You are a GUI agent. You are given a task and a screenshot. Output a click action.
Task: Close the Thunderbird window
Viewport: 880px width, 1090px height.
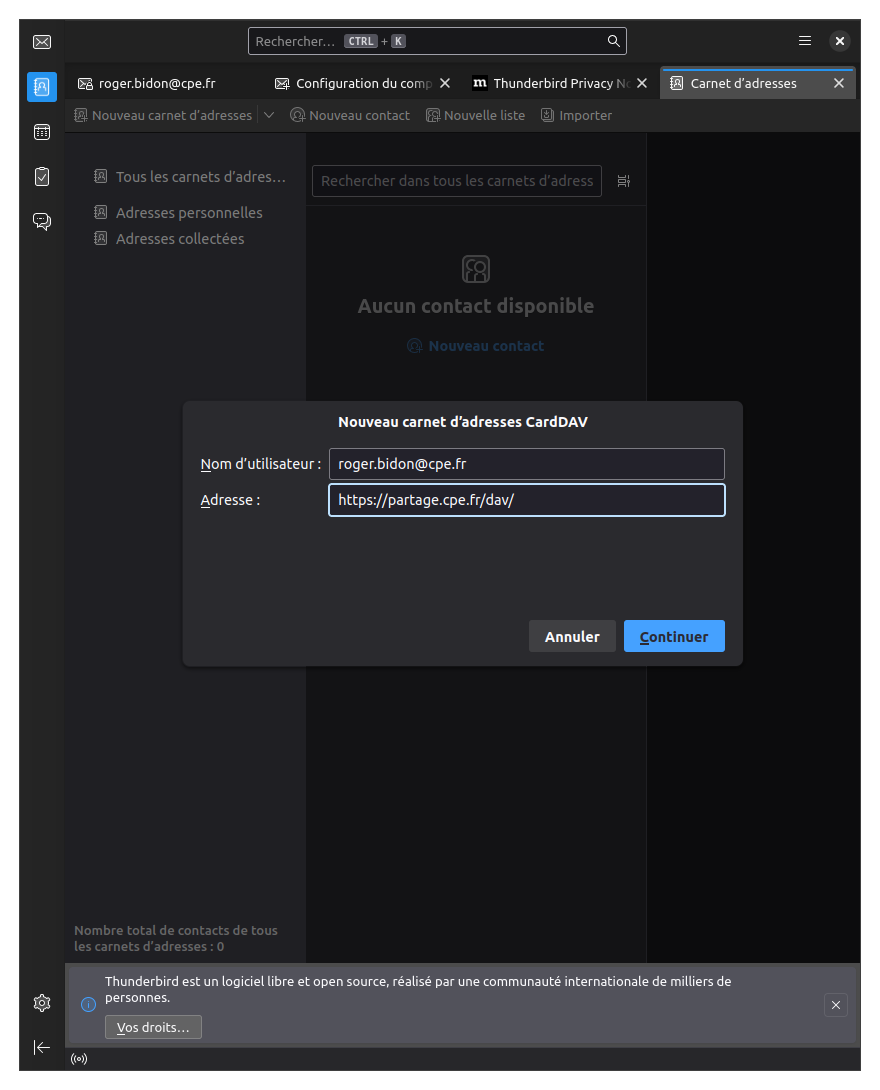pos(840,41)
